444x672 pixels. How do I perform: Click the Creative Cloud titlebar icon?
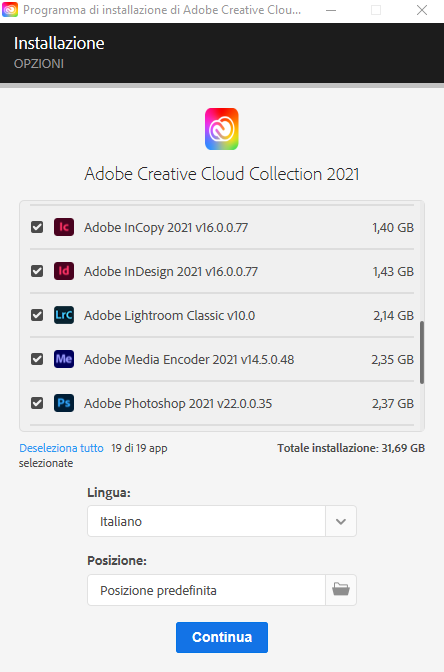pos(10,9)
